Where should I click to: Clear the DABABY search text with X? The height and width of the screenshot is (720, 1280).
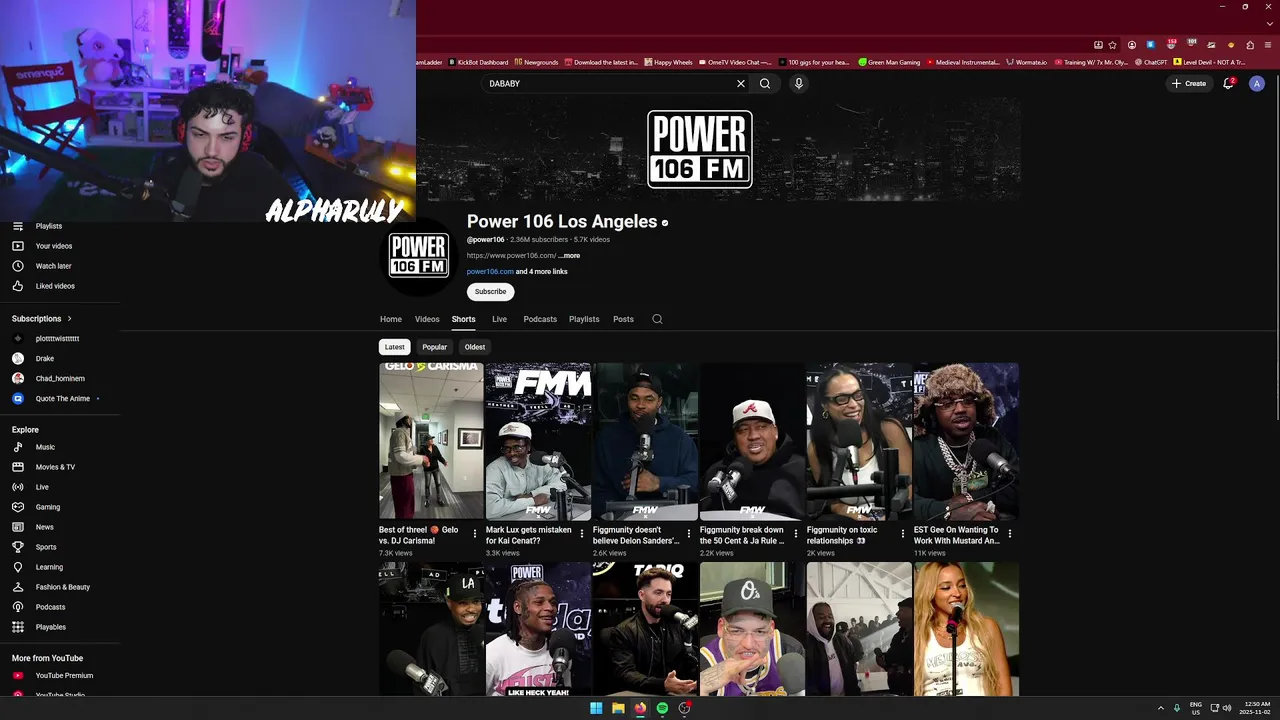(x=741, y=84)
